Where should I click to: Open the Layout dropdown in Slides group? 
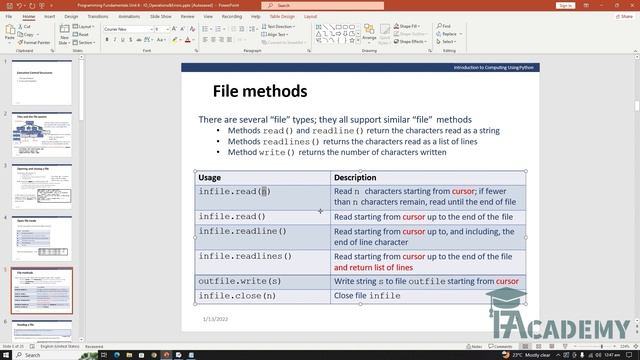coord(84,27)
